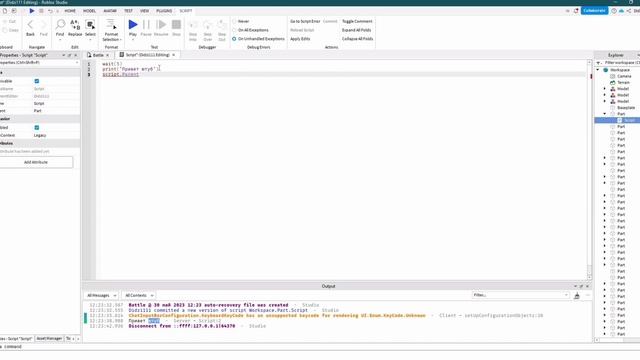Expand the third Model node in Explorer
Viewport: 640px width, 360px height.
point(605,101)
